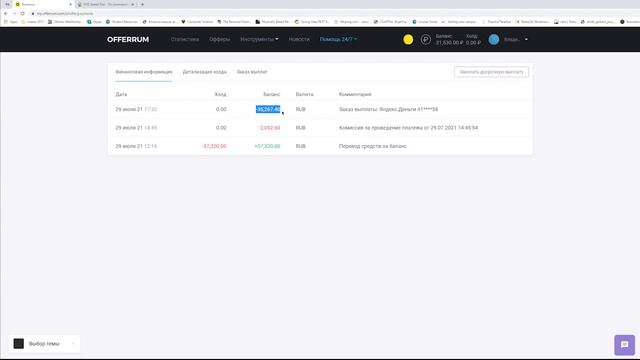Click the -37,320.00 hold value
Viewport: 640px width, 360px height.
click(214, 146)
